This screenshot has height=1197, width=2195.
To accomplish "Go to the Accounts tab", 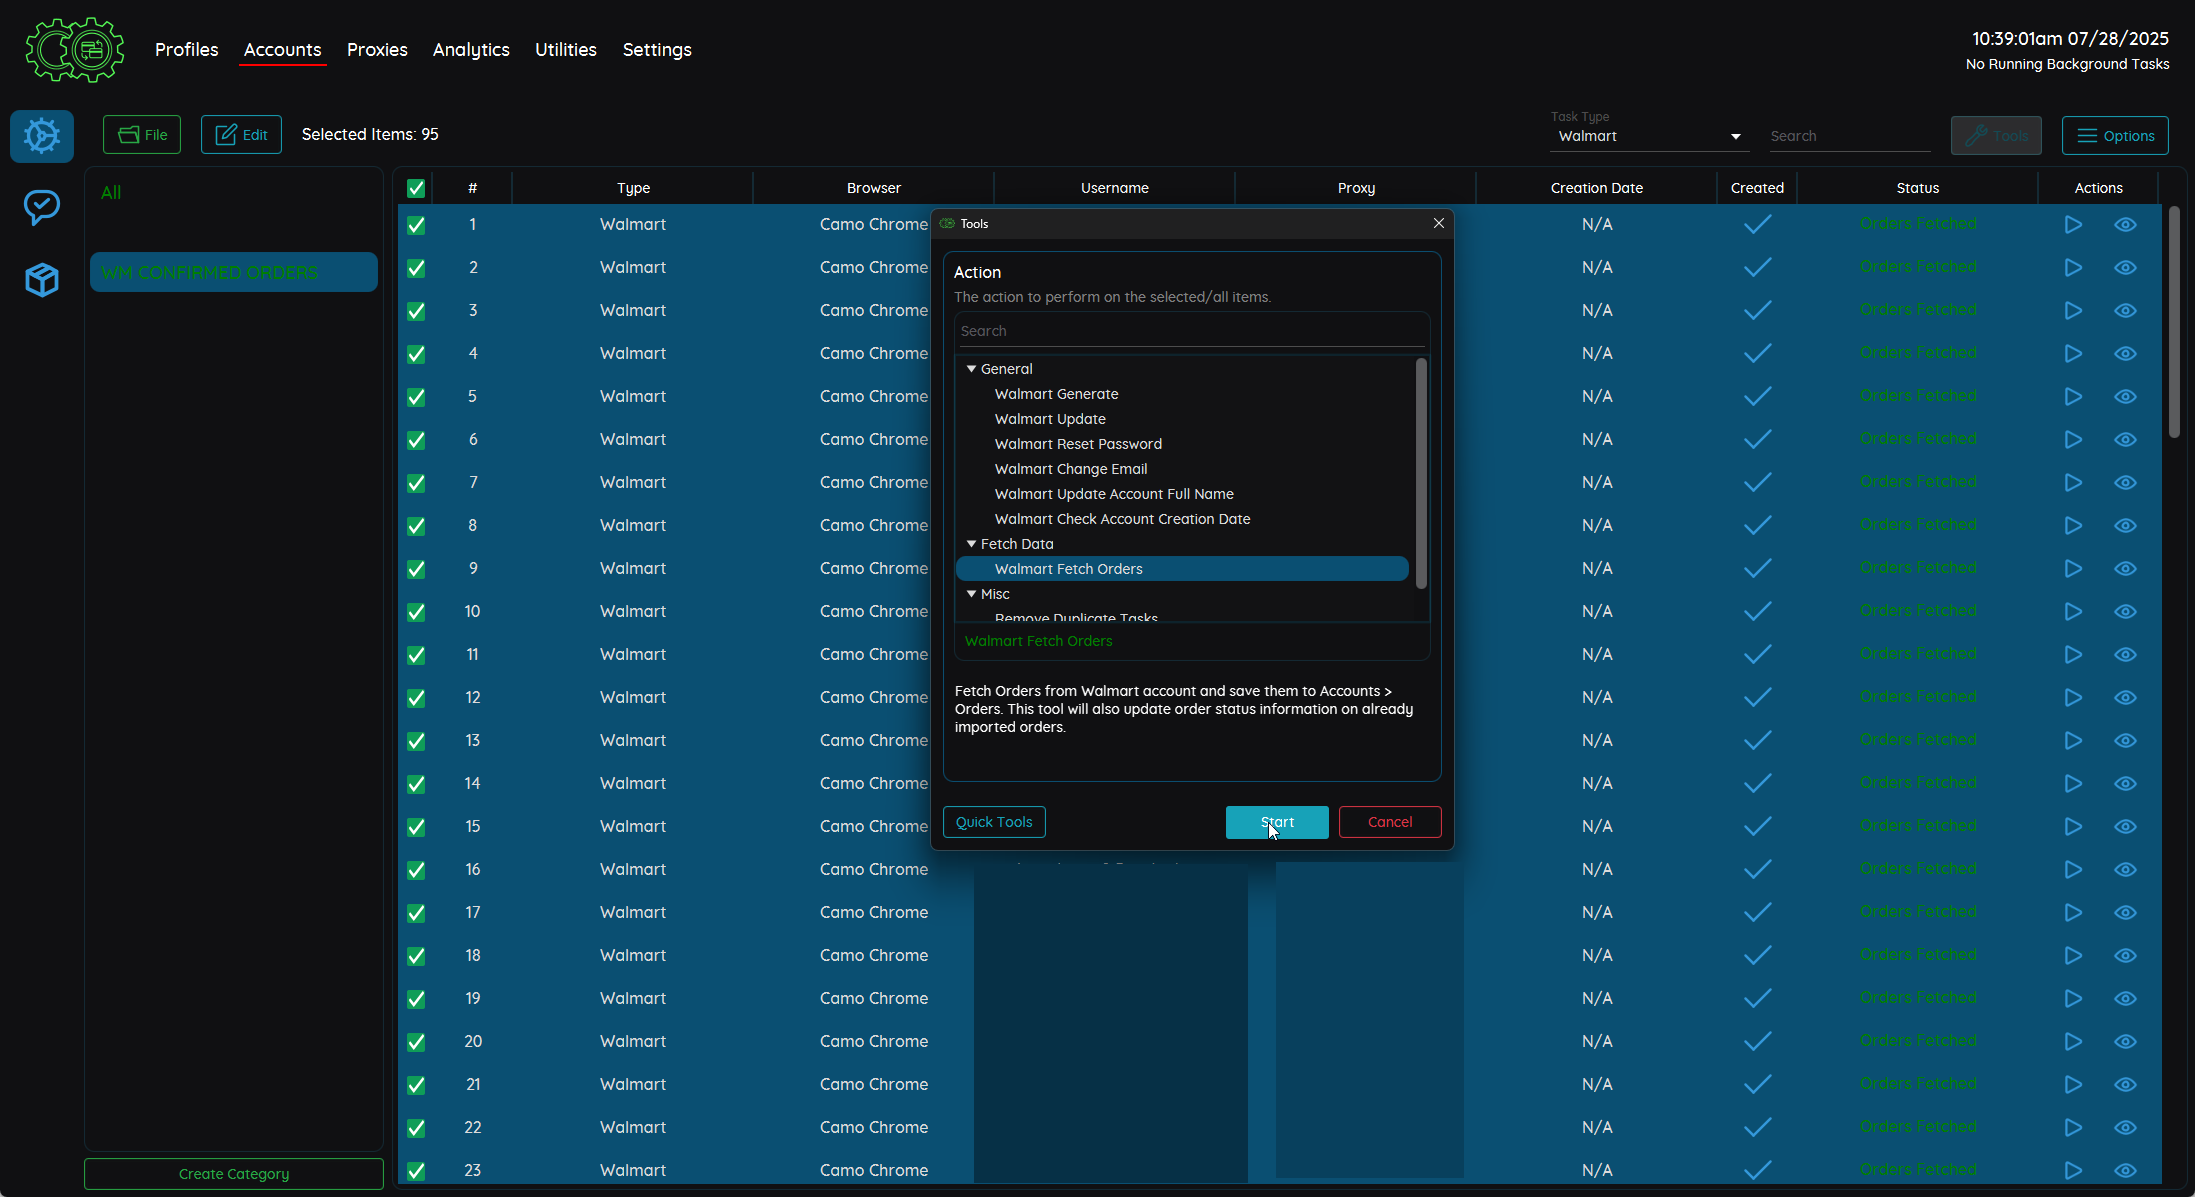I will point(282,50).
